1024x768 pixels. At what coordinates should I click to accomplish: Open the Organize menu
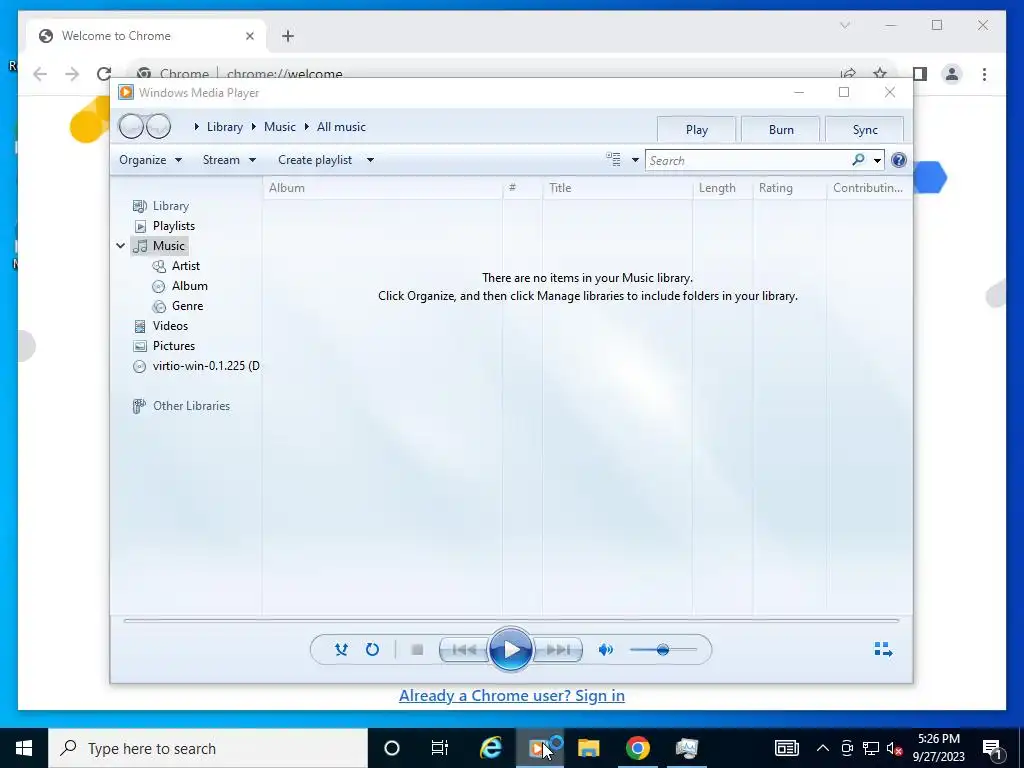pos(150,160)
